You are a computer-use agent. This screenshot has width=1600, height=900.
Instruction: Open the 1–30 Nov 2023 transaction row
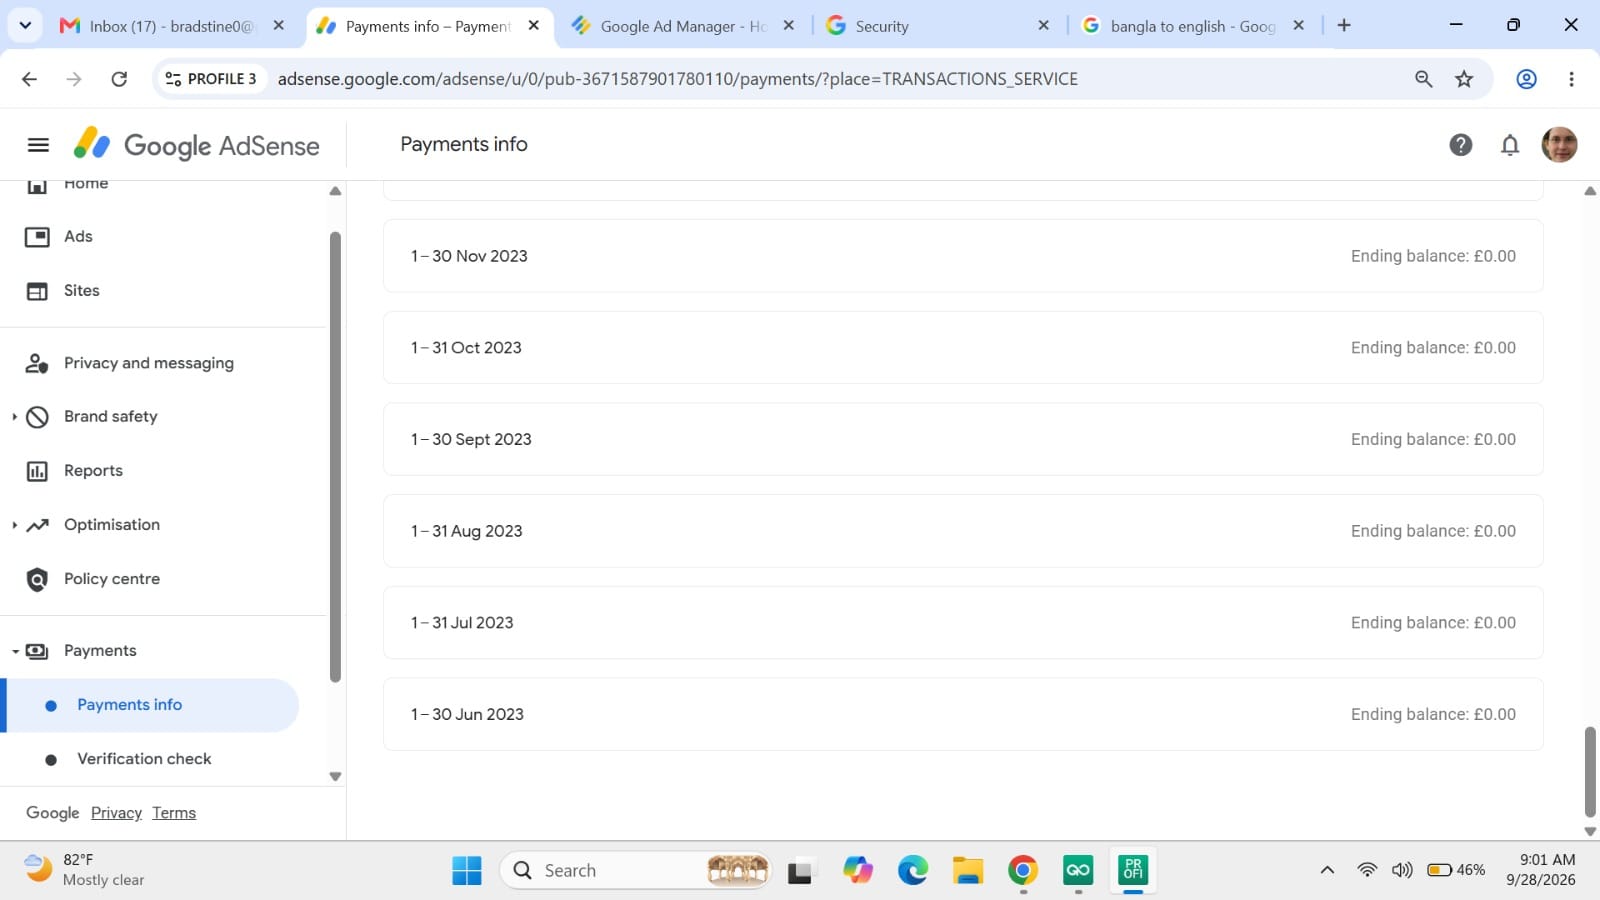click(963, 256)
